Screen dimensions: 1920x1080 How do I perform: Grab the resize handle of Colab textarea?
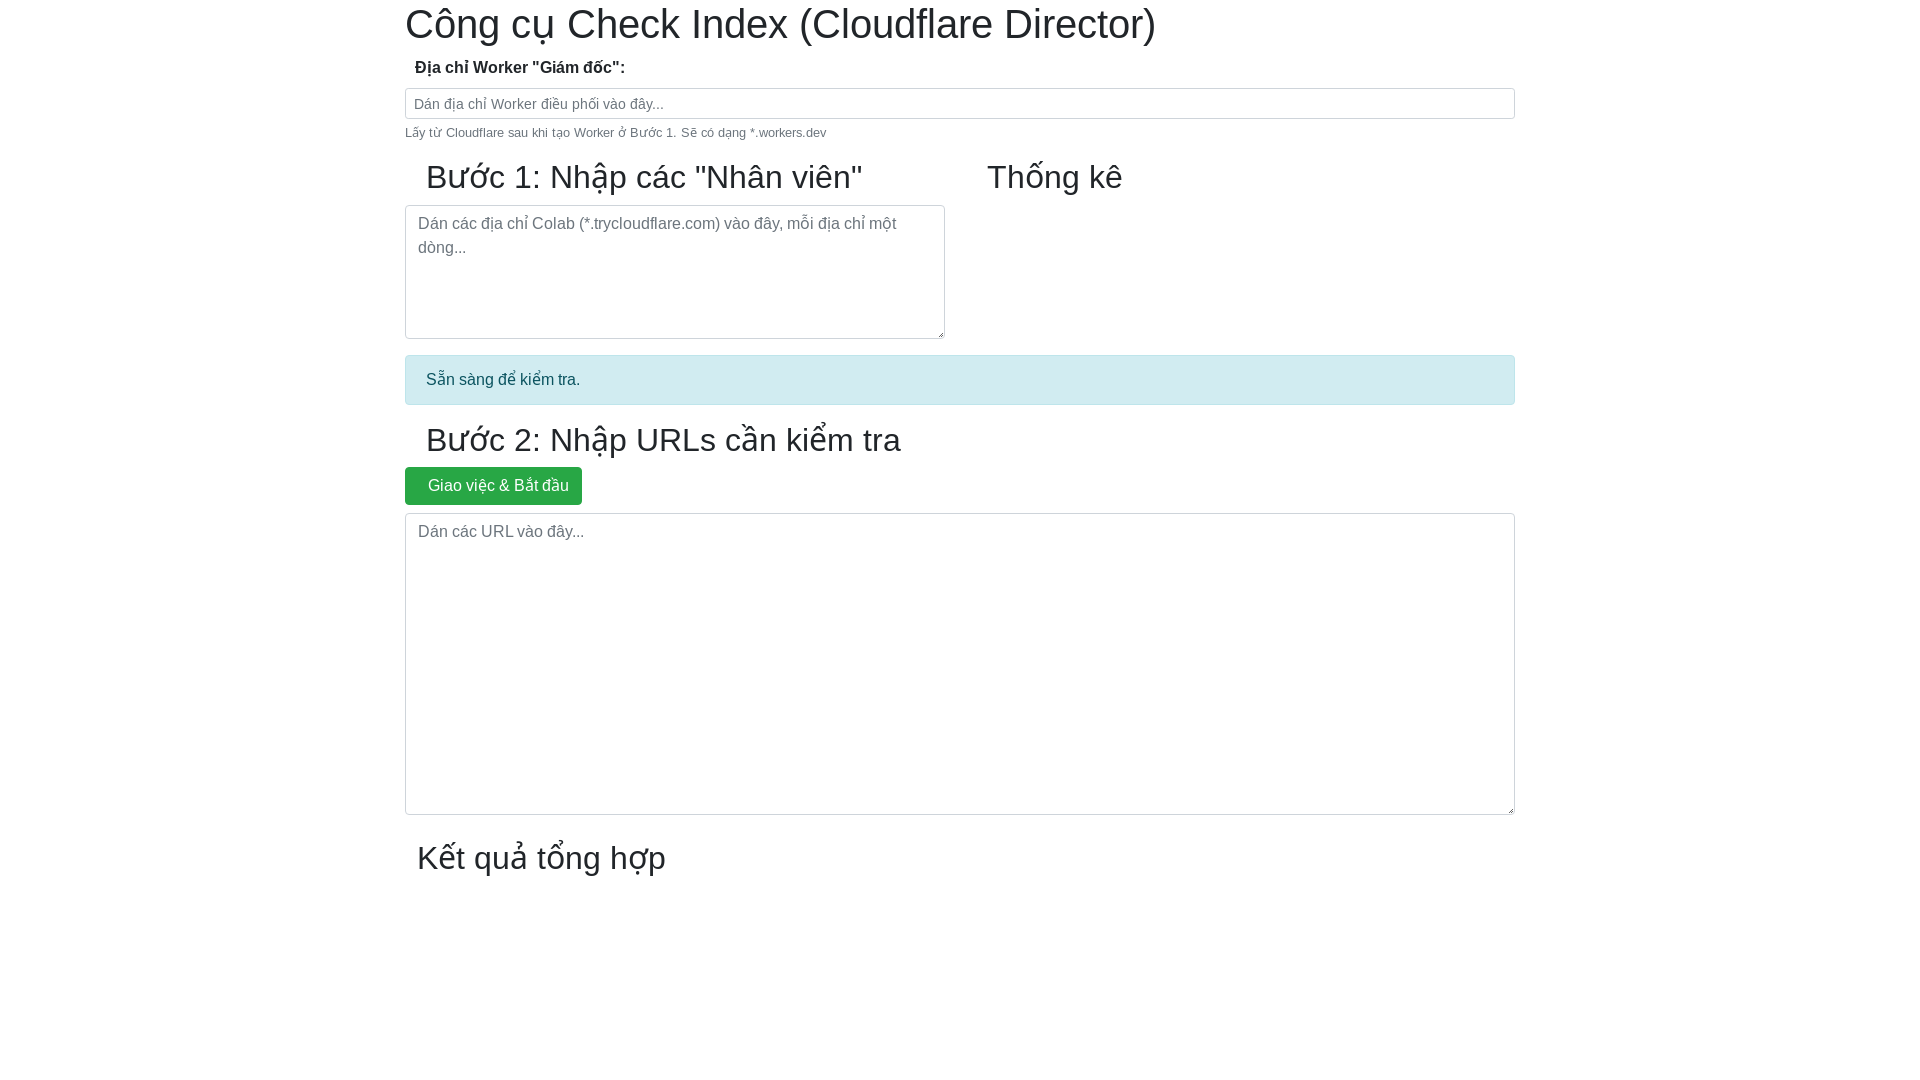[x=939, y=333]
